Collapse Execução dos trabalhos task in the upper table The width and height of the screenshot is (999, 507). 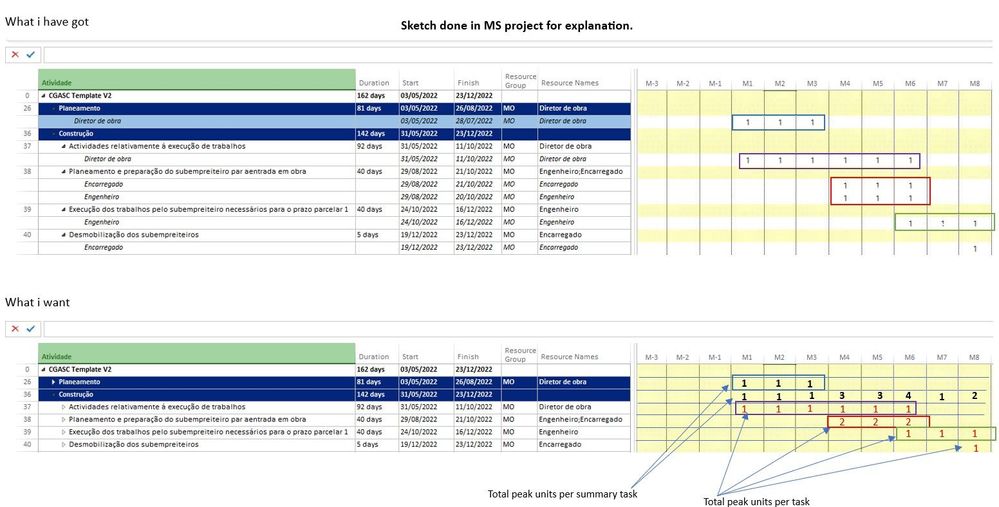(64, 210)
